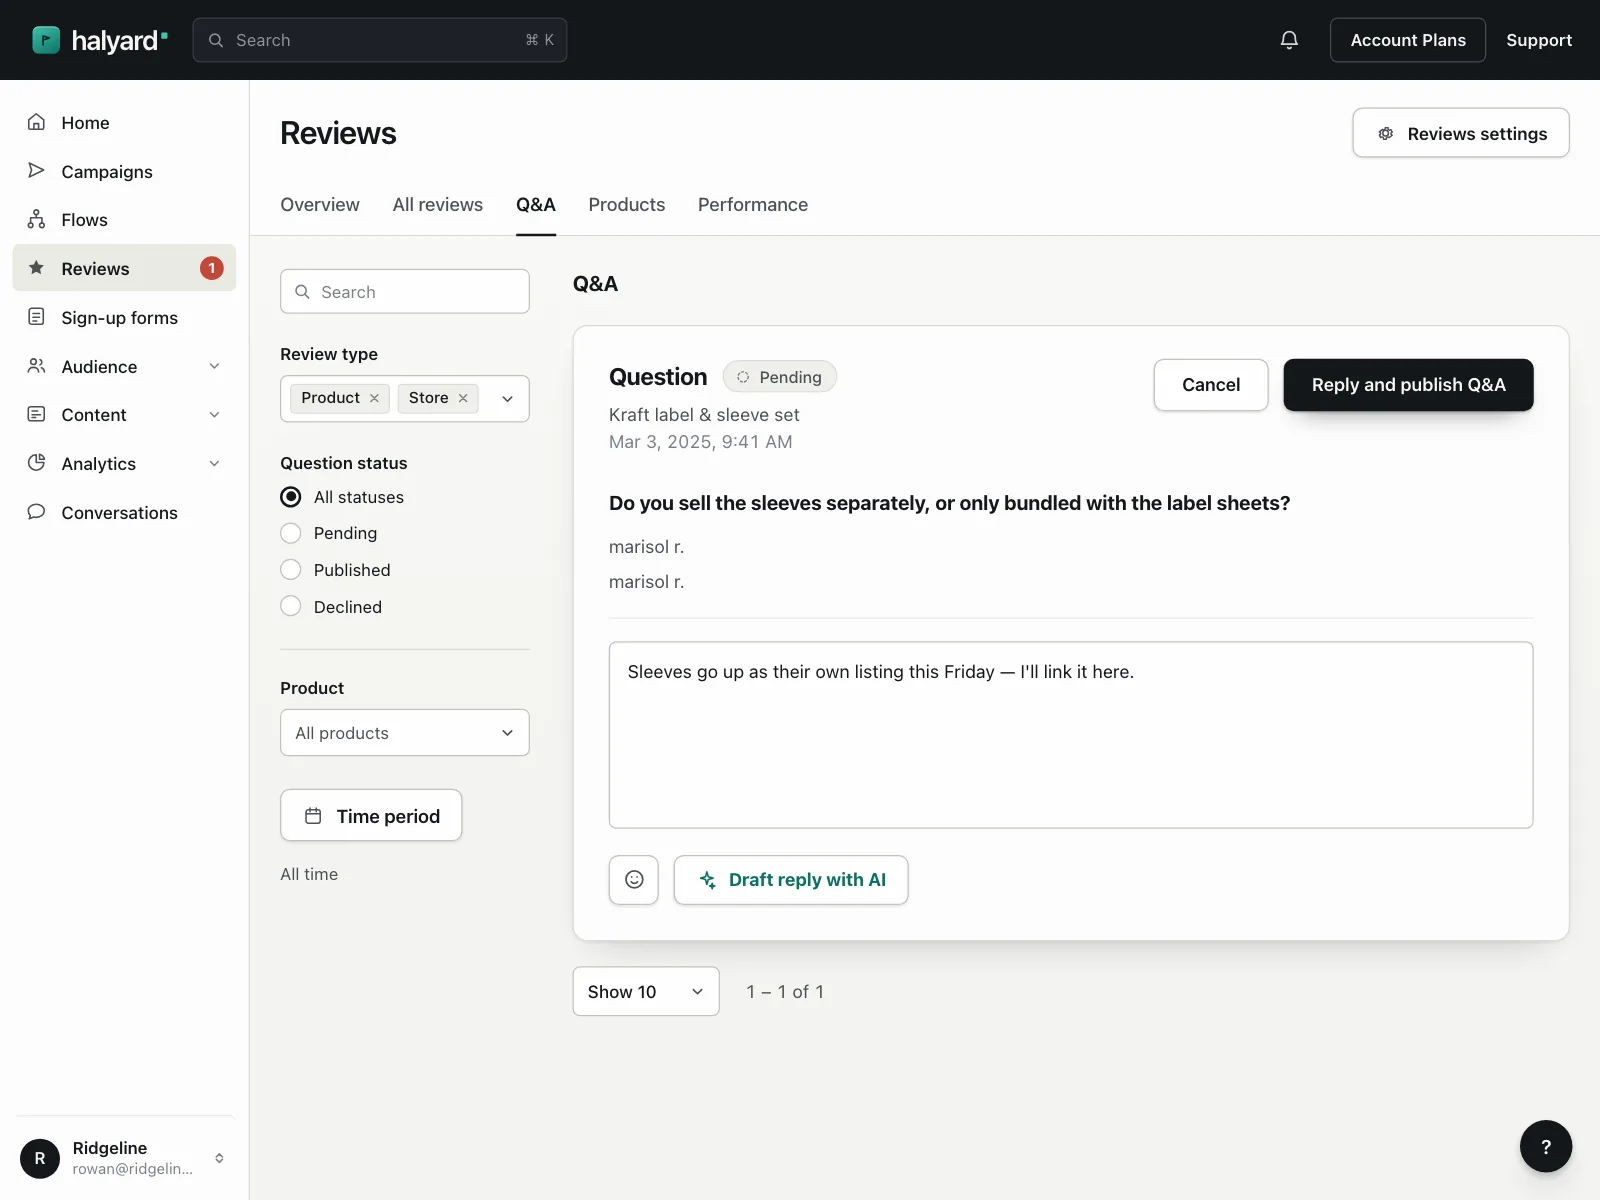Open the All products dropdown
1600x1200 pixels.
[405, 733]
